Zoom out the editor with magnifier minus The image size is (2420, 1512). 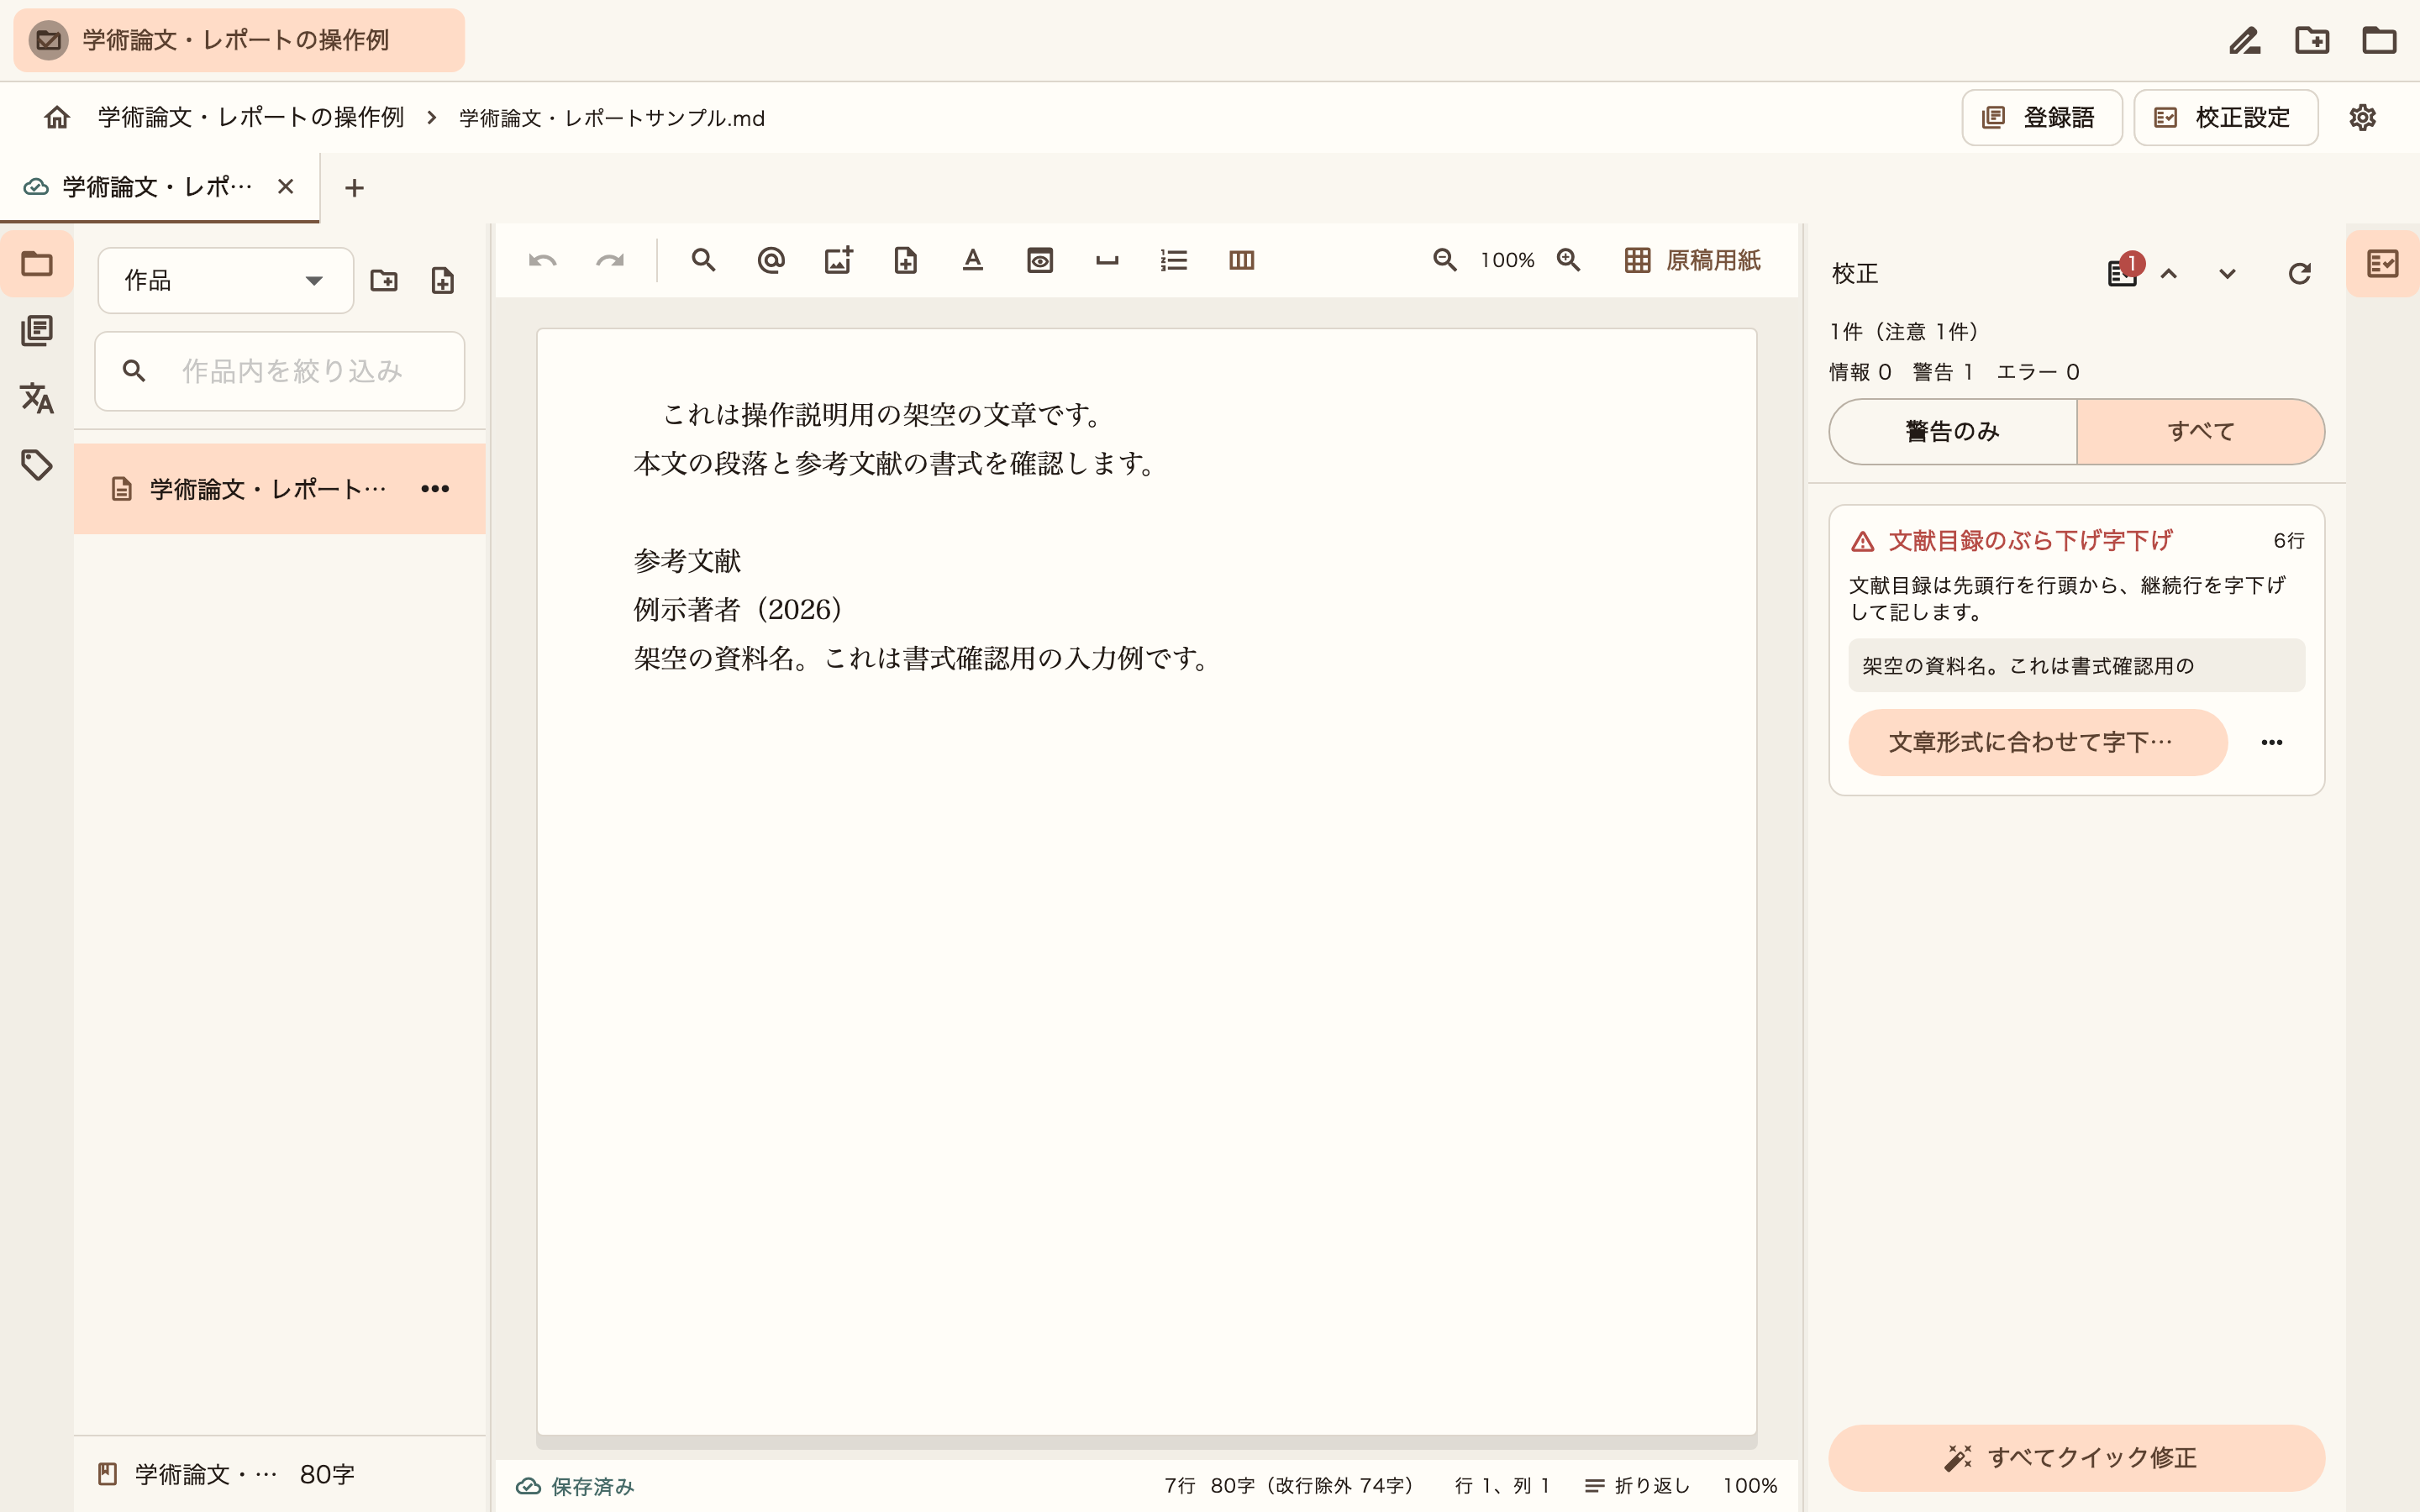1444,260
